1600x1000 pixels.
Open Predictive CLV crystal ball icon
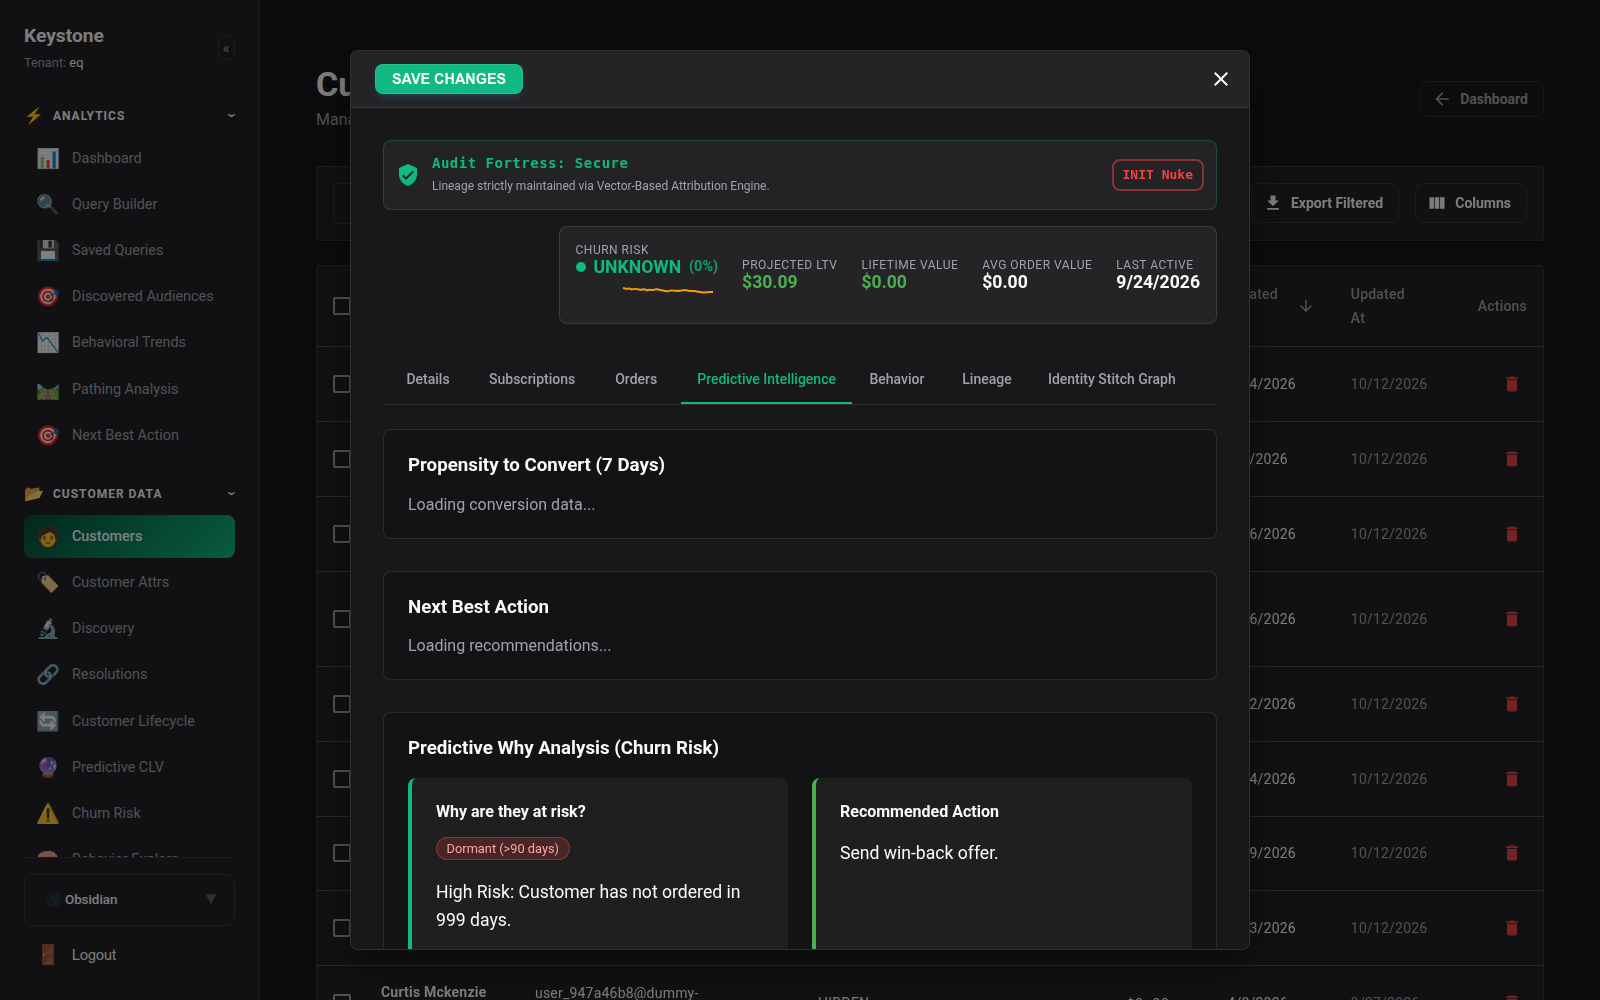pyautogui.click(x=47, y=767)
